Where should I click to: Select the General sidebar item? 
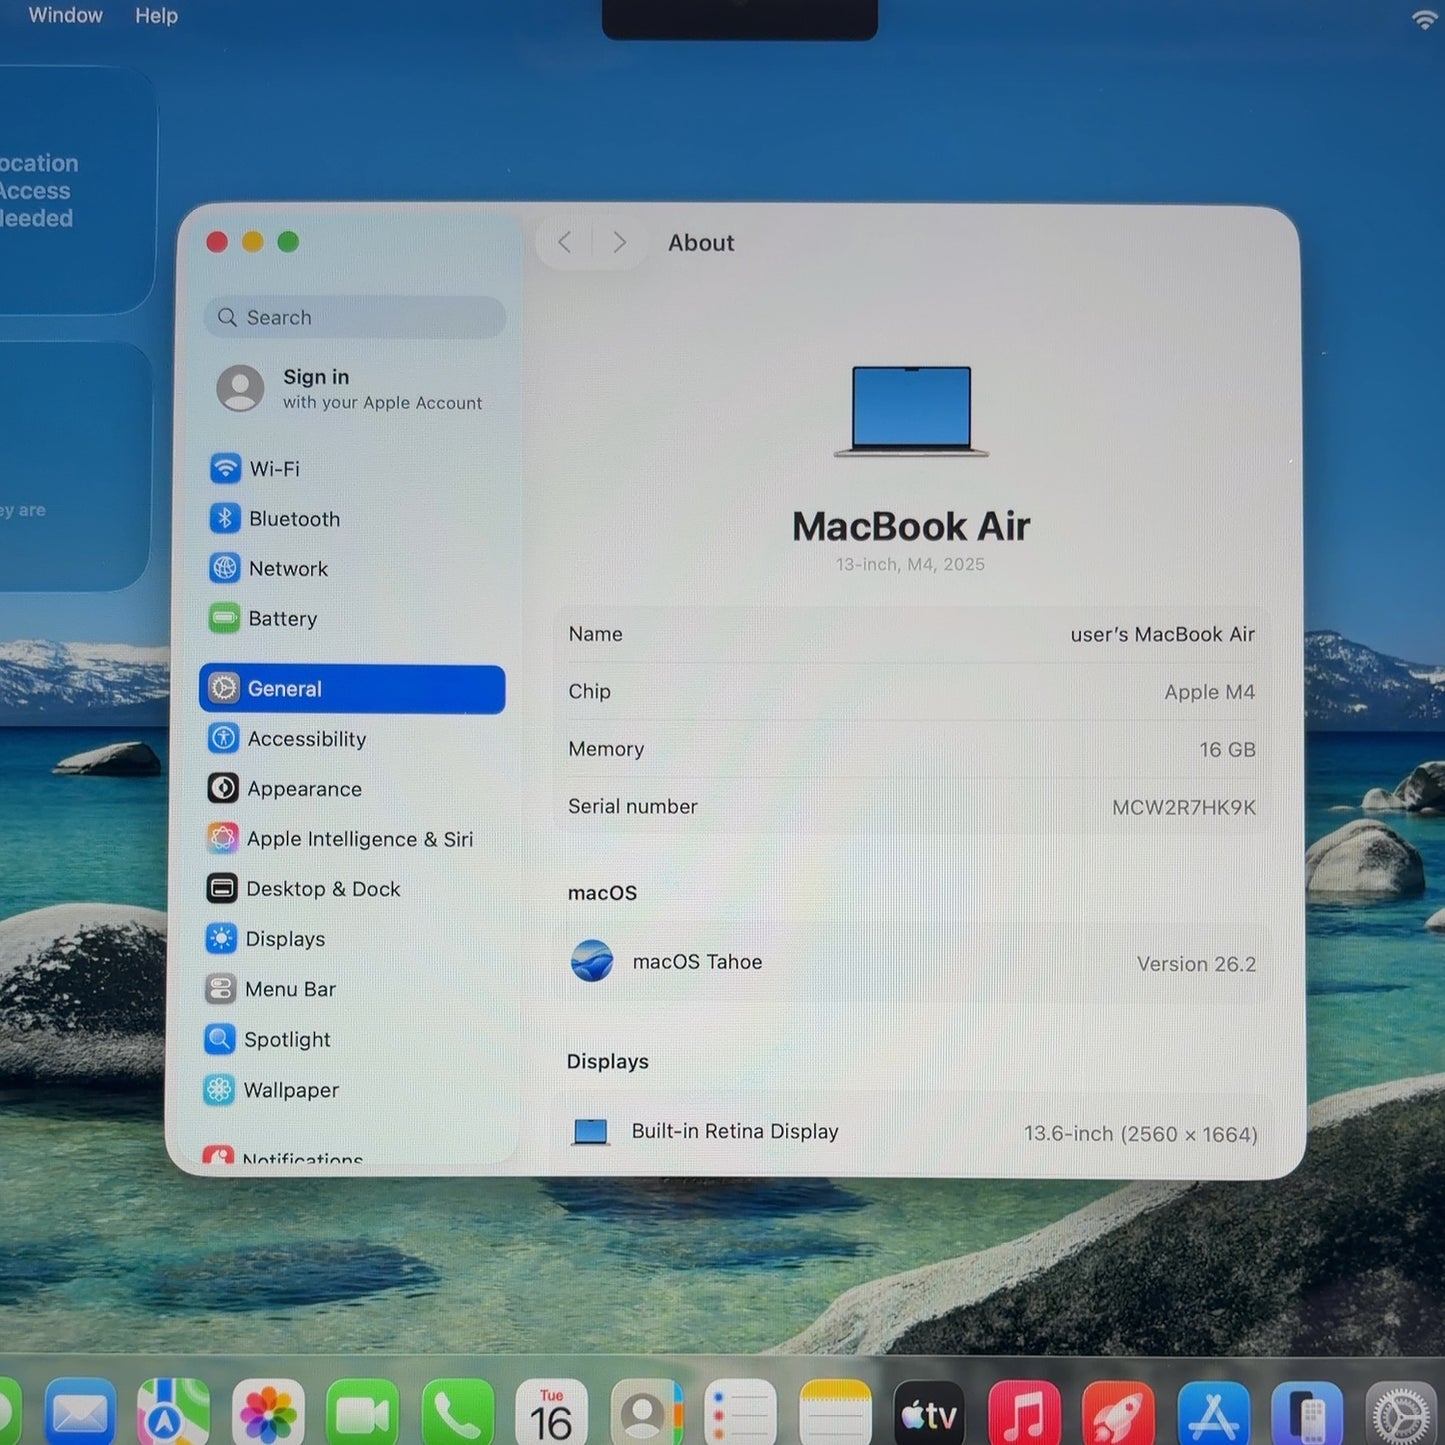pyautogui.click(x=352, y=689)
